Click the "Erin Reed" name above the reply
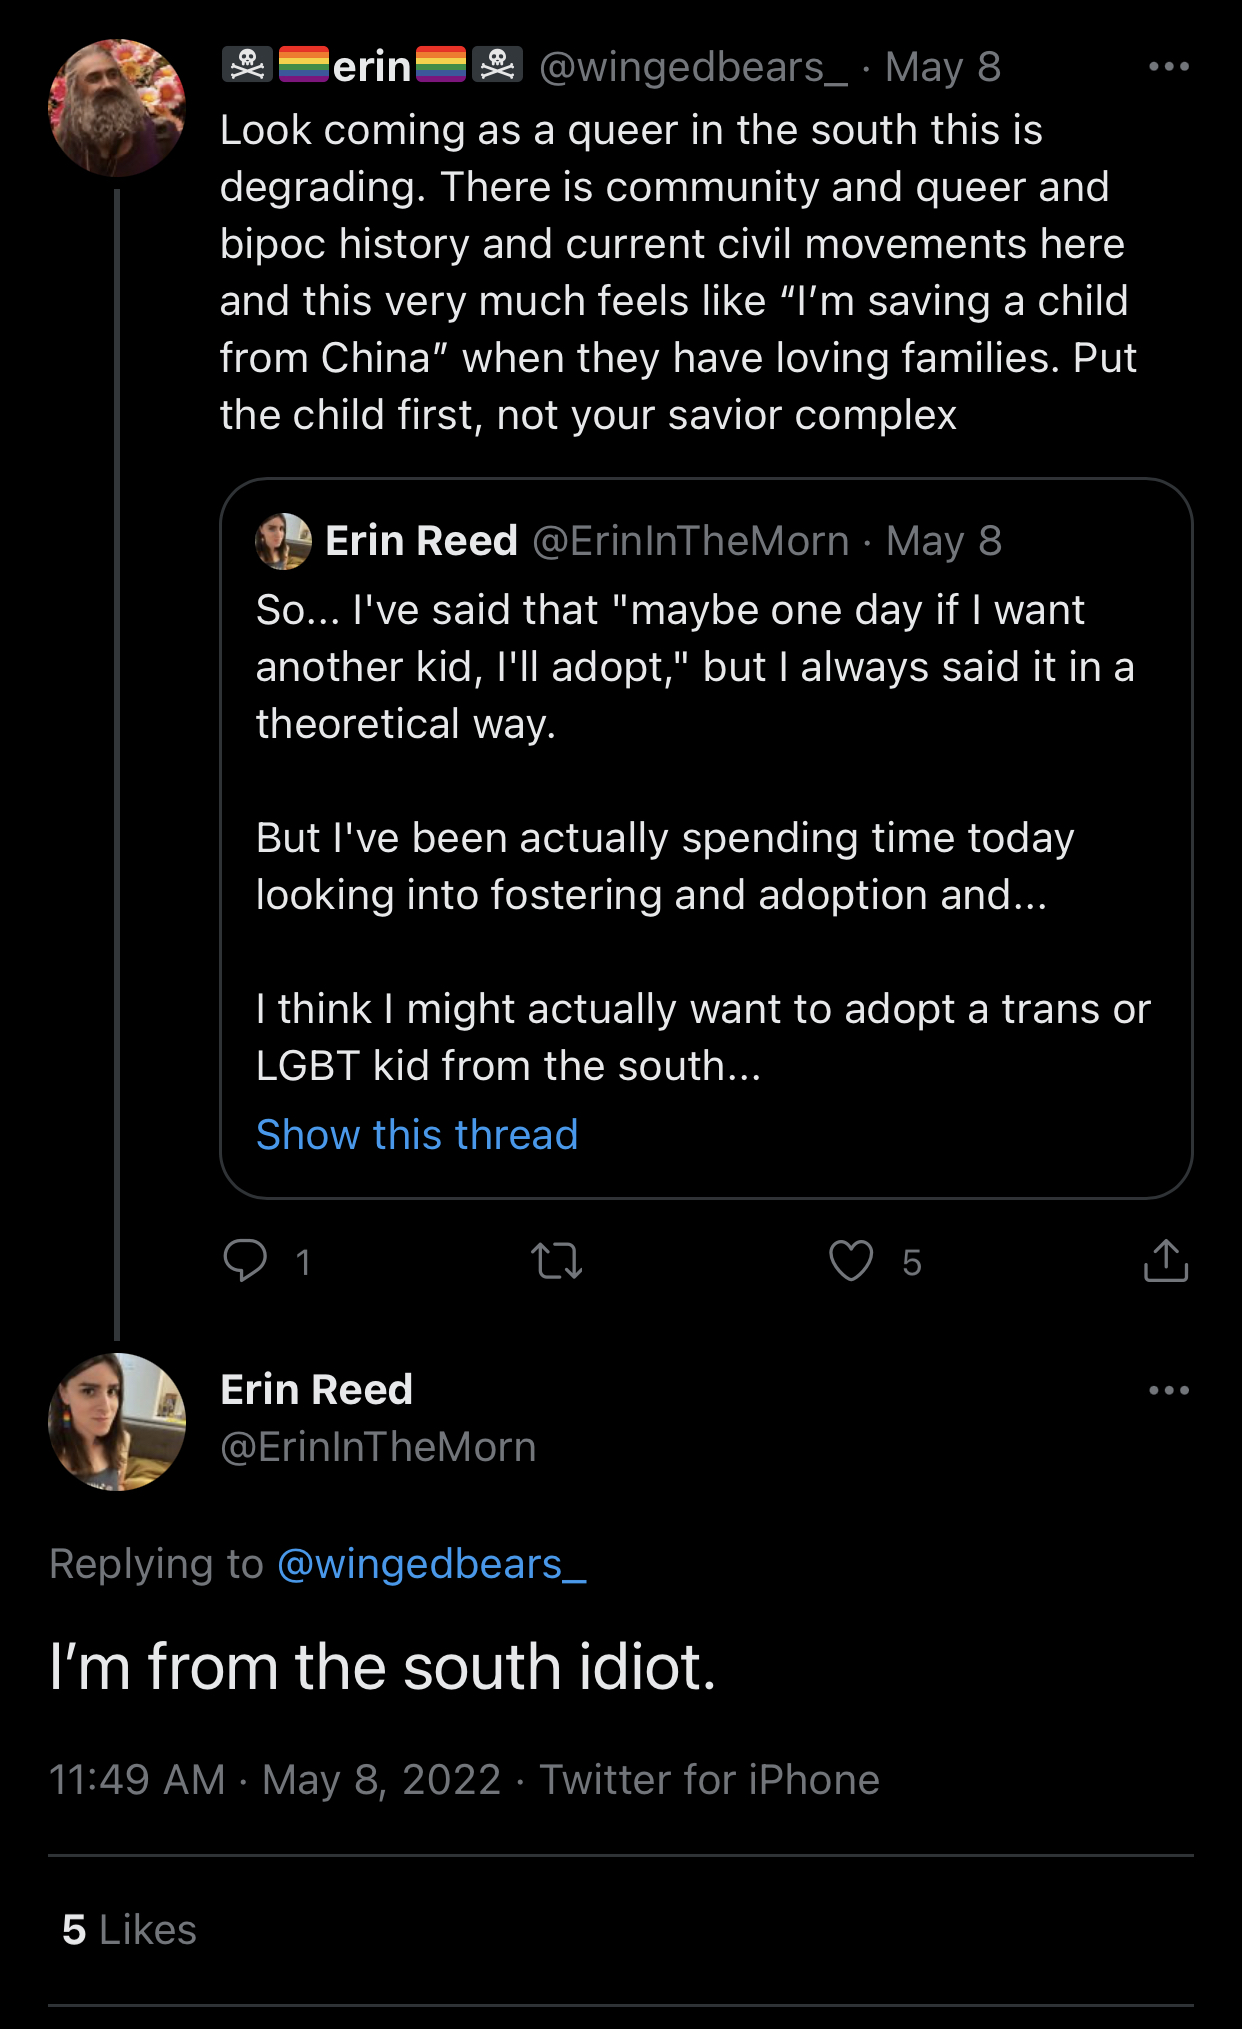The width and height of the screenshot is (1242, 2029). [x=316, y=1389]
